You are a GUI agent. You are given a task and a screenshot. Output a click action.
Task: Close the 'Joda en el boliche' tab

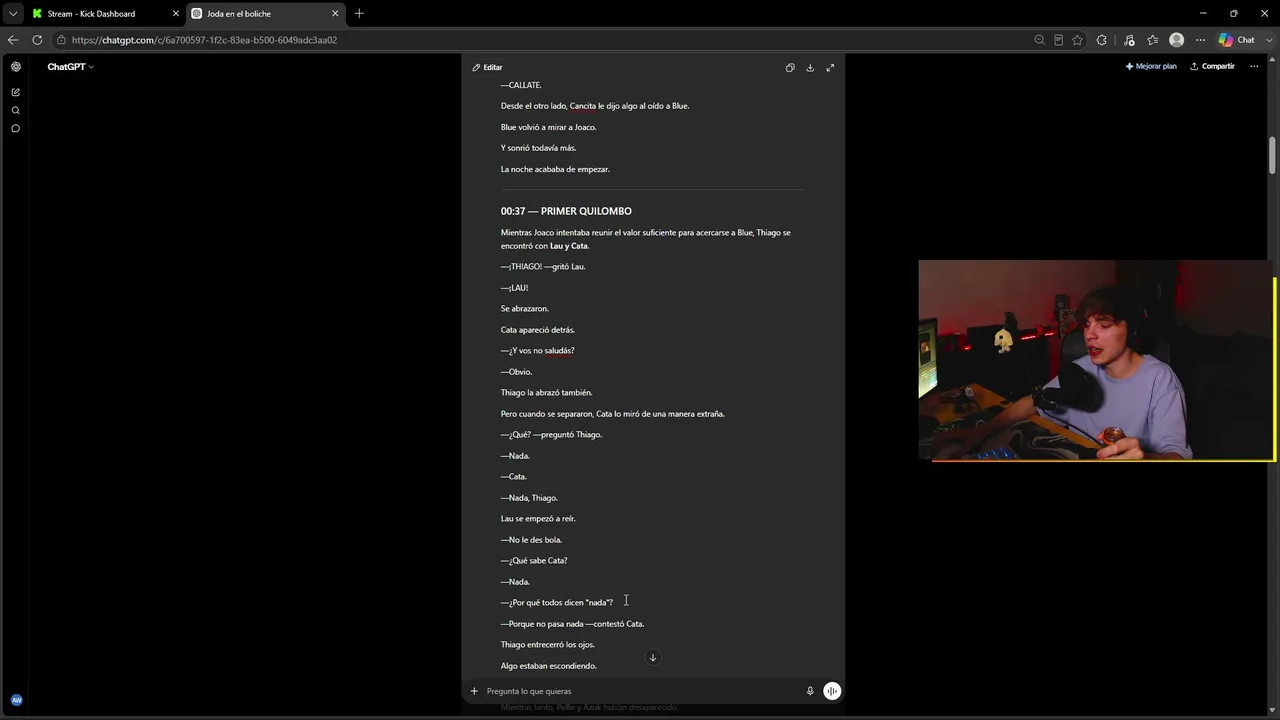(335, 14)
